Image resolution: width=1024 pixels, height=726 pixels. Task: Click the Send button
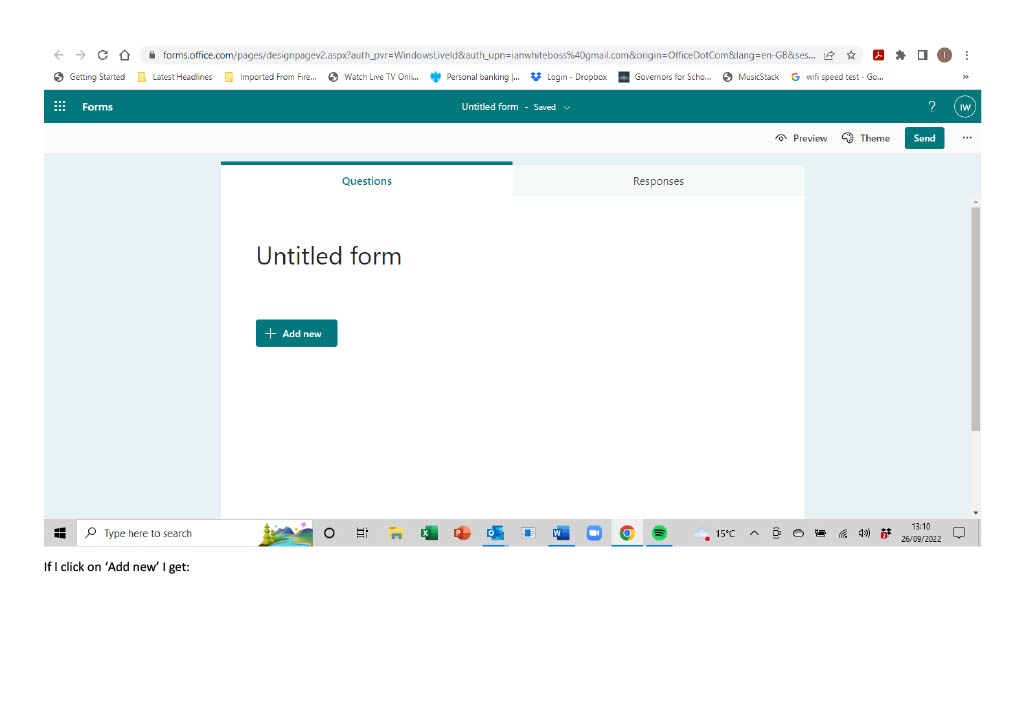pos(924,138)
